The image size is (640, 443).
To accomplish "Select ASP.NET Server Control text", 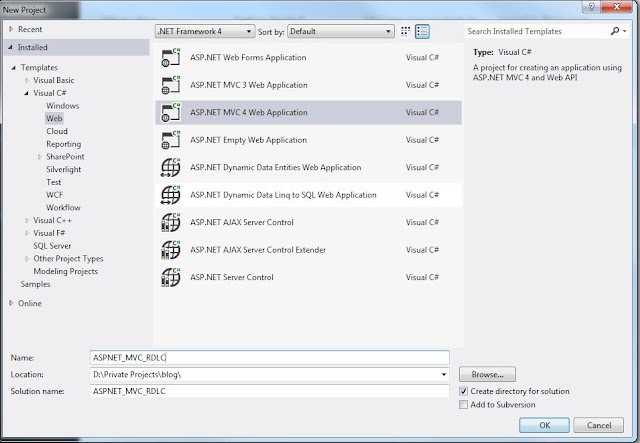I will 232,277.
